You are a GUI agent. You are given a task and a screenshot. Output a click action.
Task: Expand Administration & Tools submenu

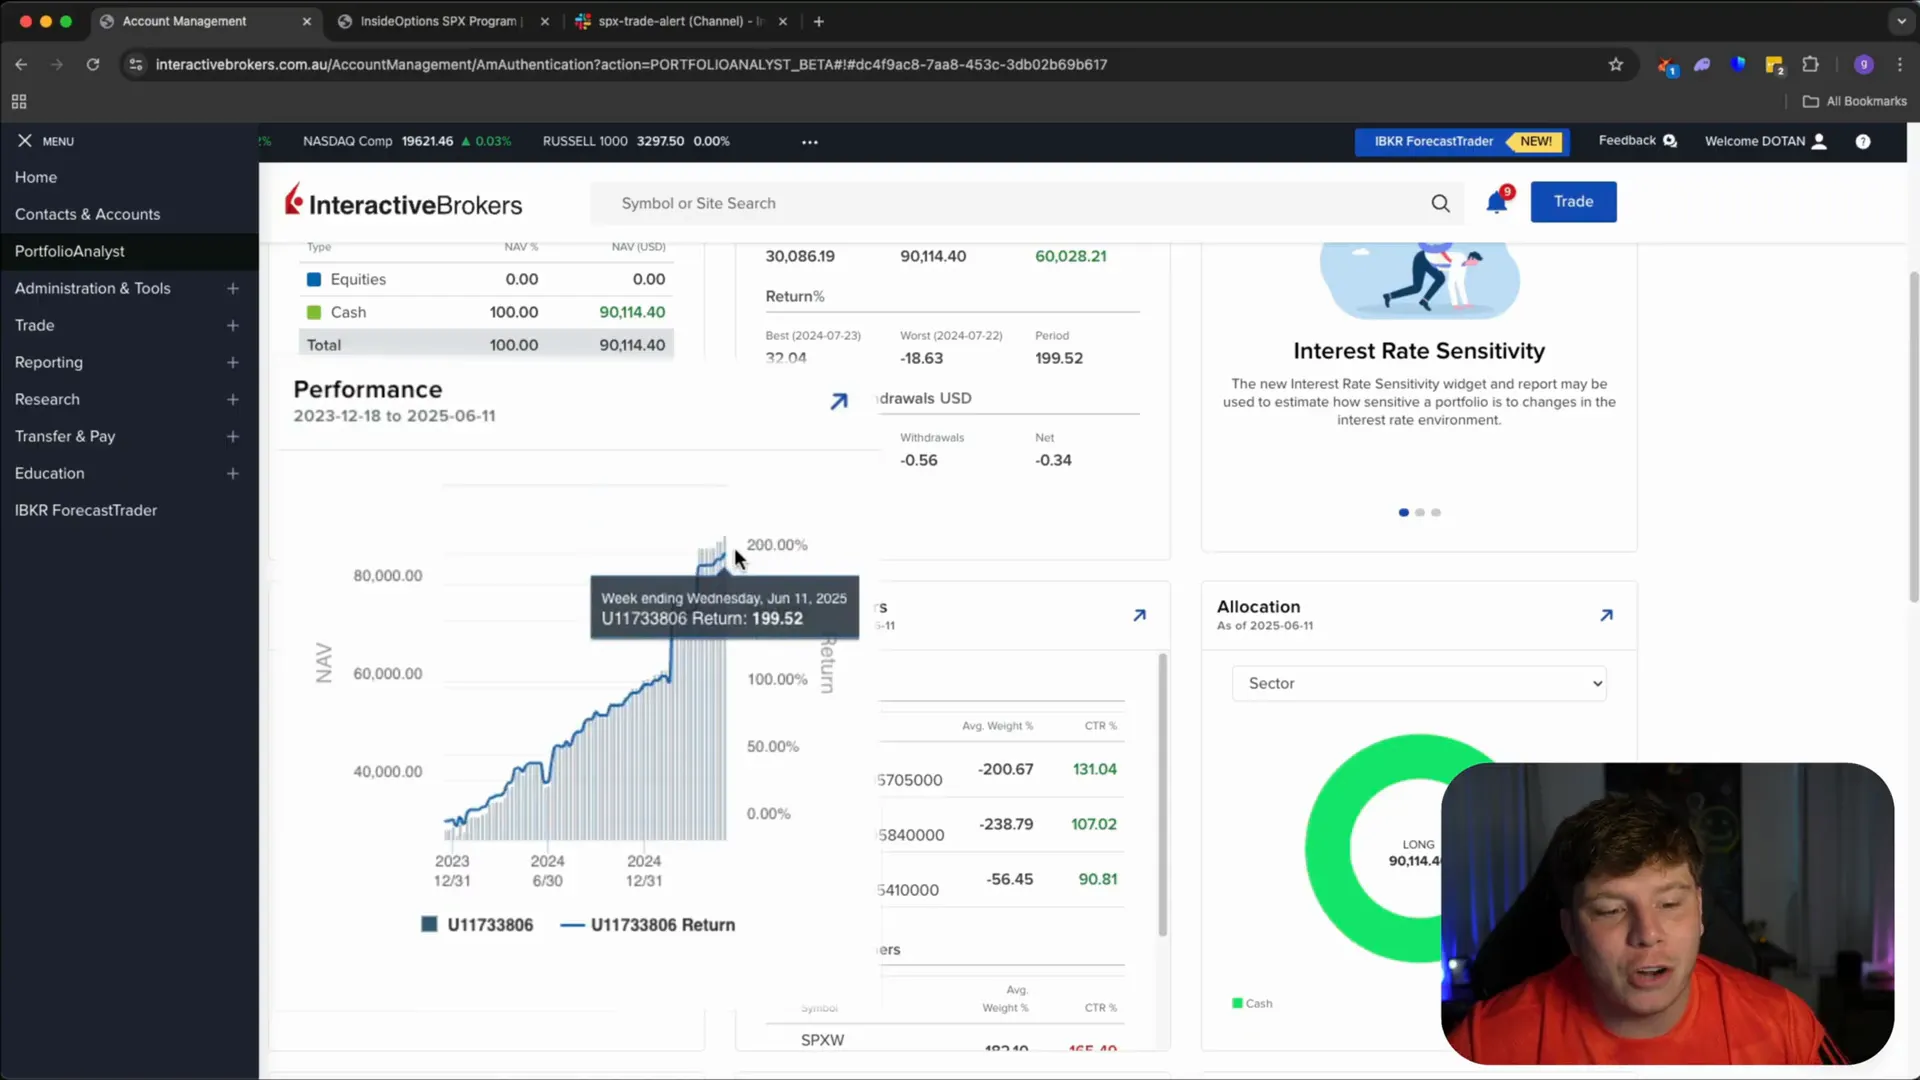(x=232, y=289)
